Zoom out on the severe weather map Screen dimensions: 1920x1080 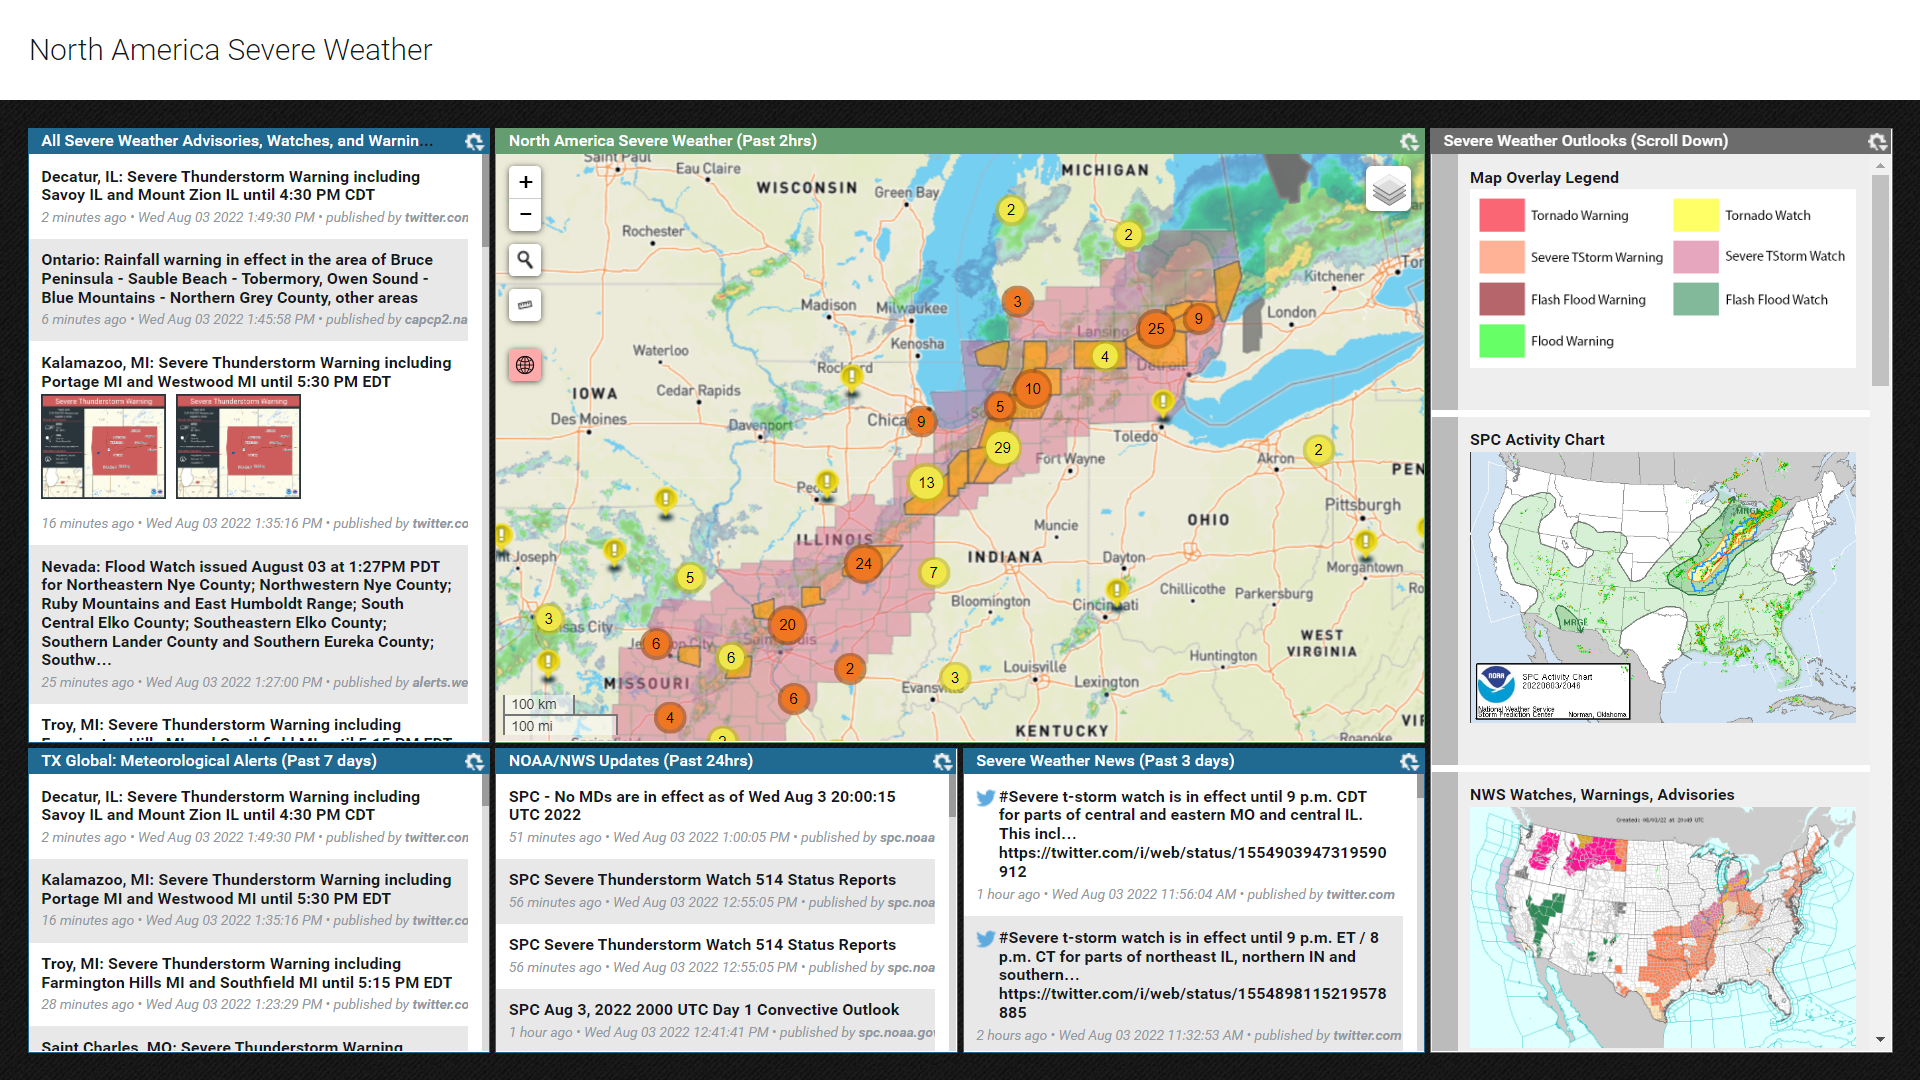tap(525, 215)
